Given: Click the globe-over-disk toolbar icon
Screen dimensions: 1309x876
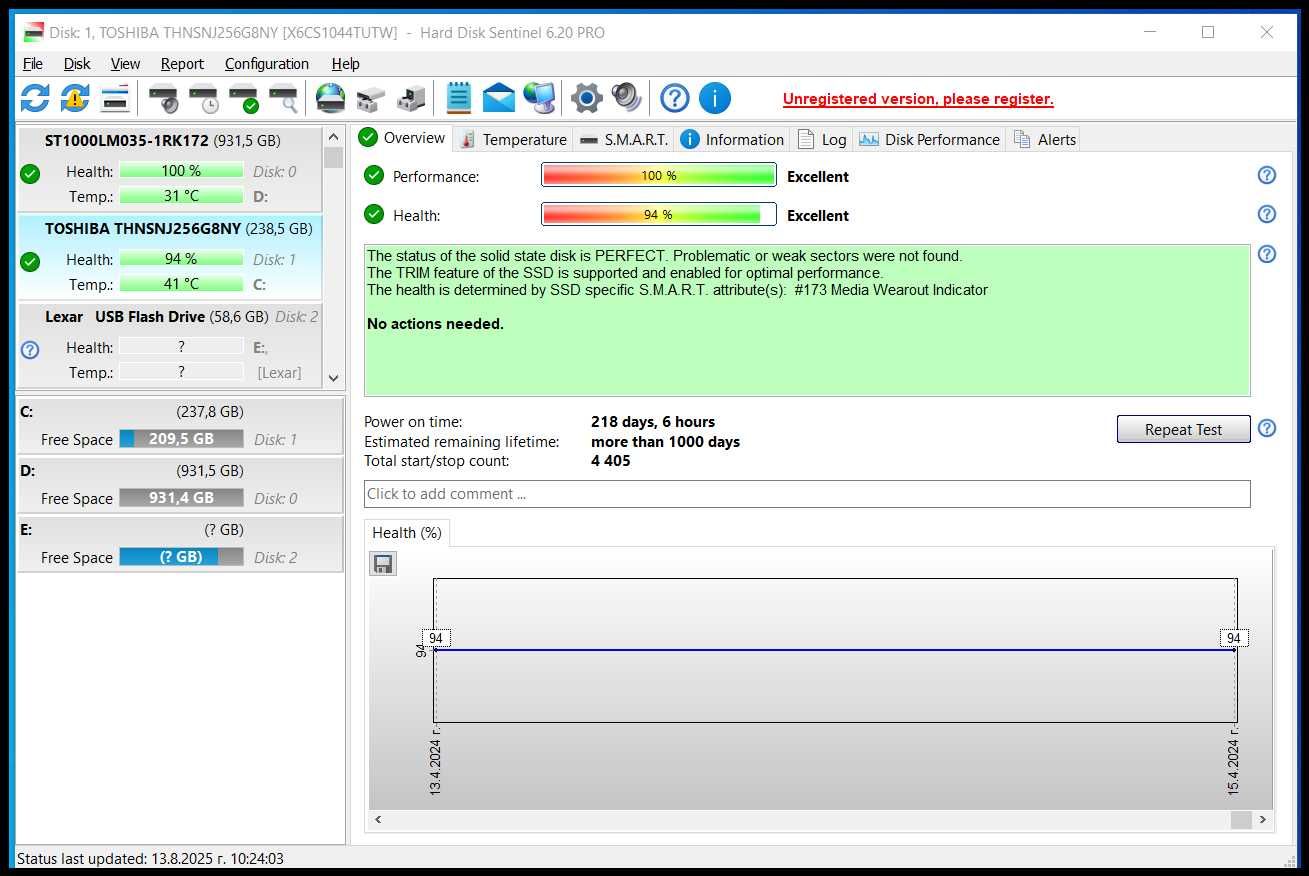Looking at the screenshot, I should [330, 98].
